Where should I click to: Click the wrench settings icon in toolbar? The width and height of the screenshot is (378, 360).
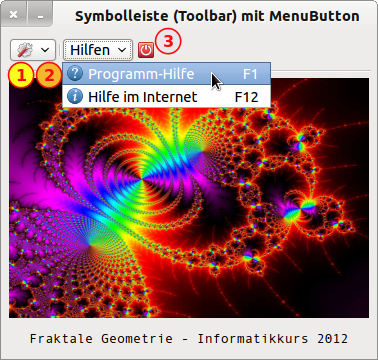[25, 50]
